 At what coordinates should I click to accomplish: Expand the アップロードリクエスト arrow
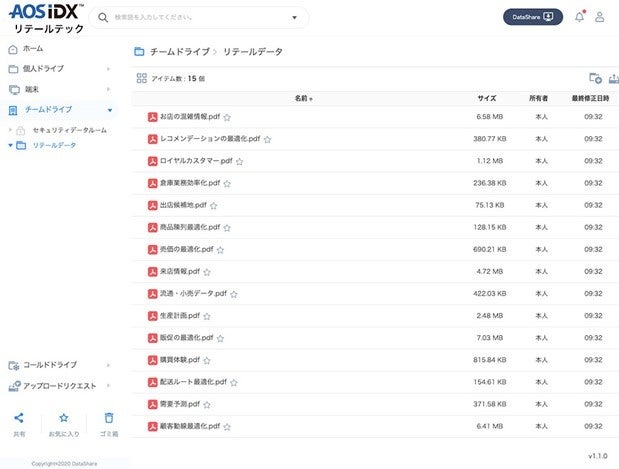(x=108, y=386)
